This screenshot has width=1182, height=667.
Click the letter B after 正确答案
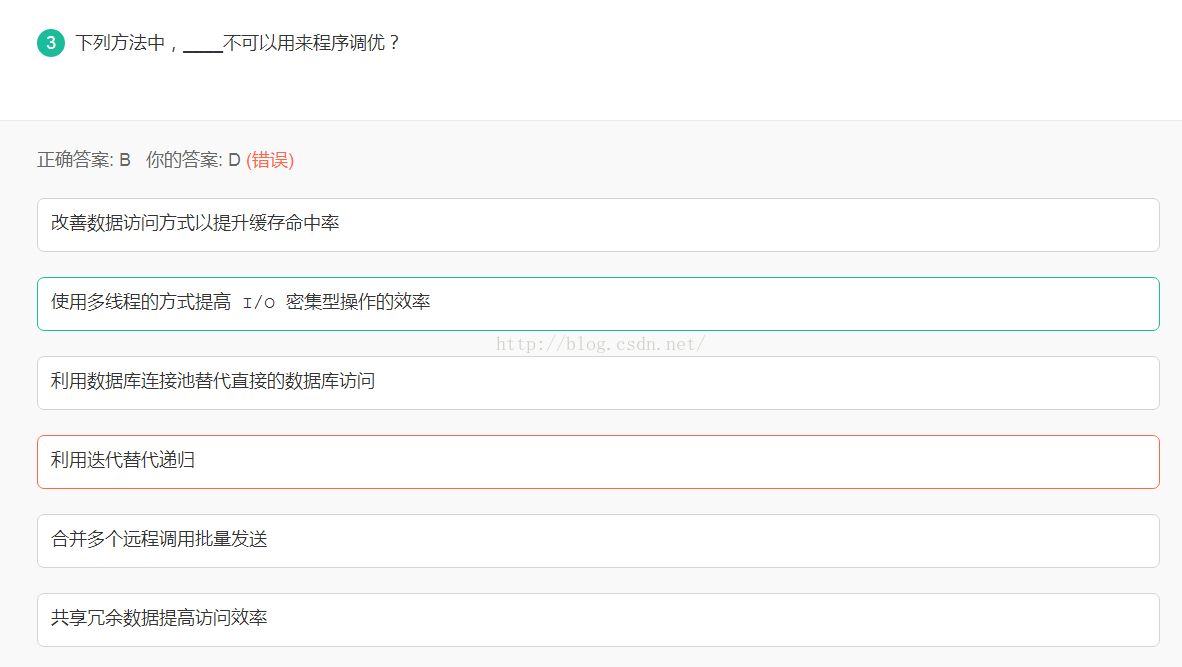click(x=125, y=160)
